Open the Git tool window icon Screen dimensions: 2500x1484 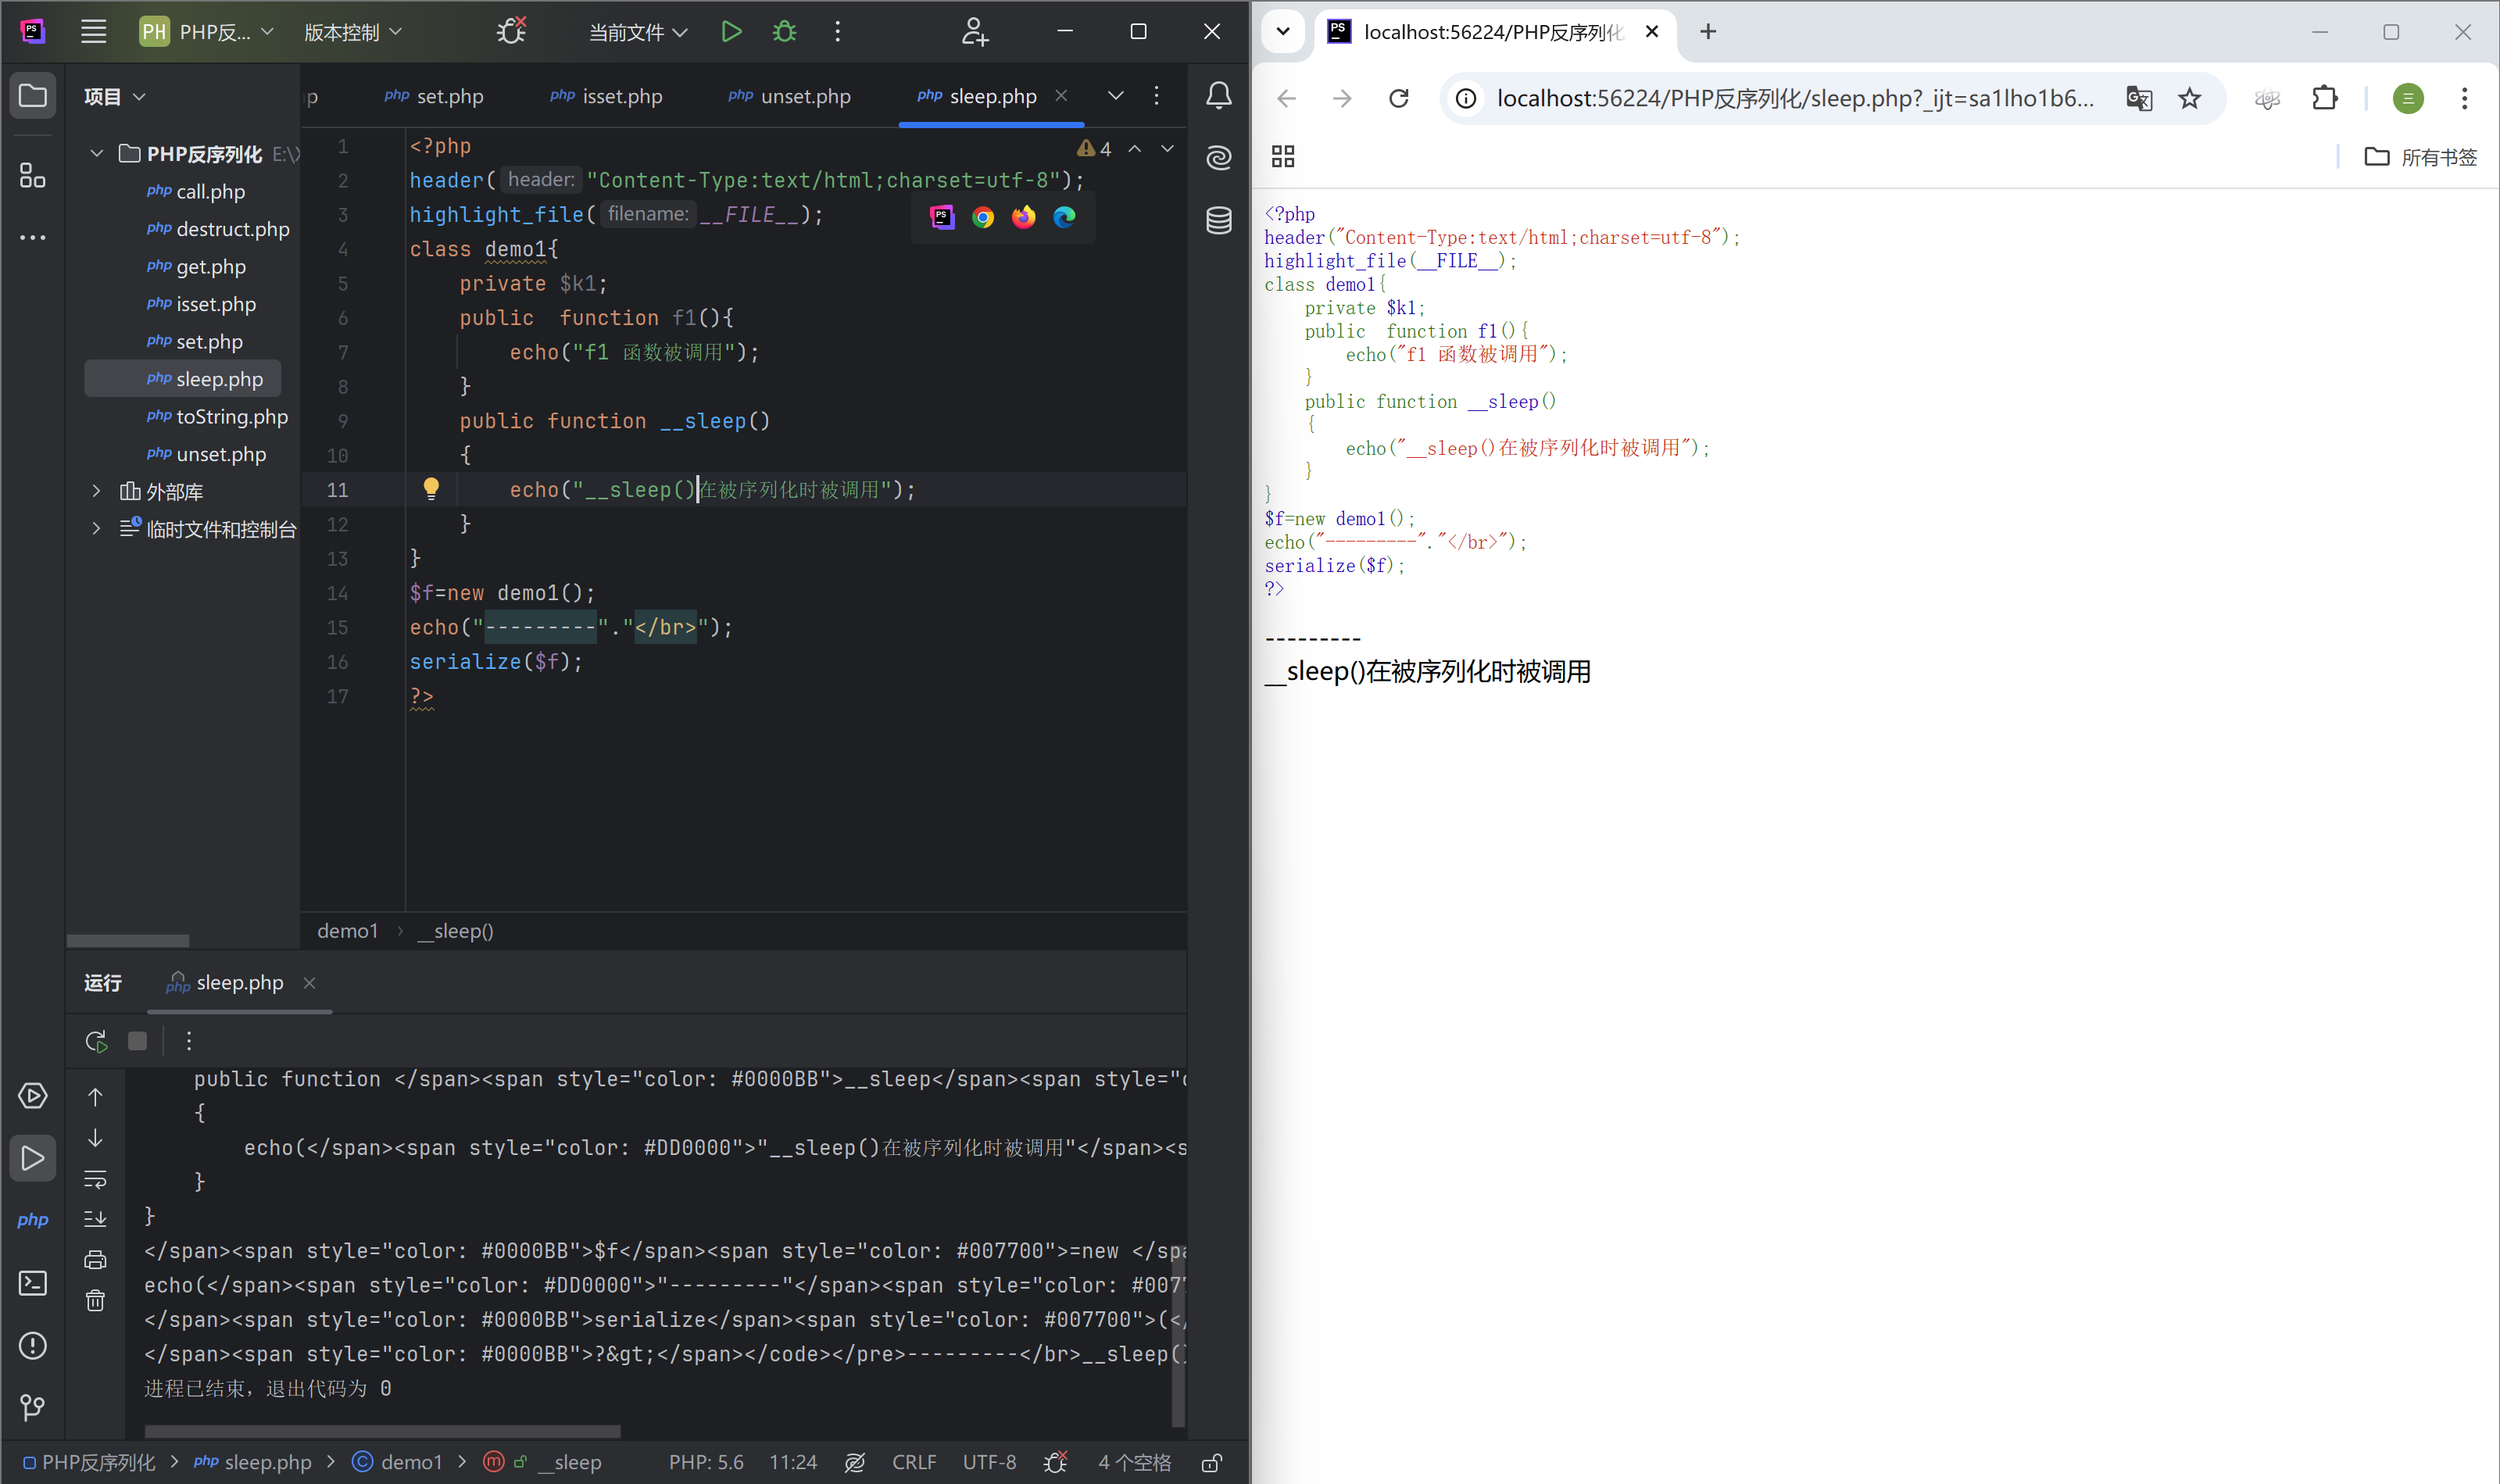[33, 1407]
